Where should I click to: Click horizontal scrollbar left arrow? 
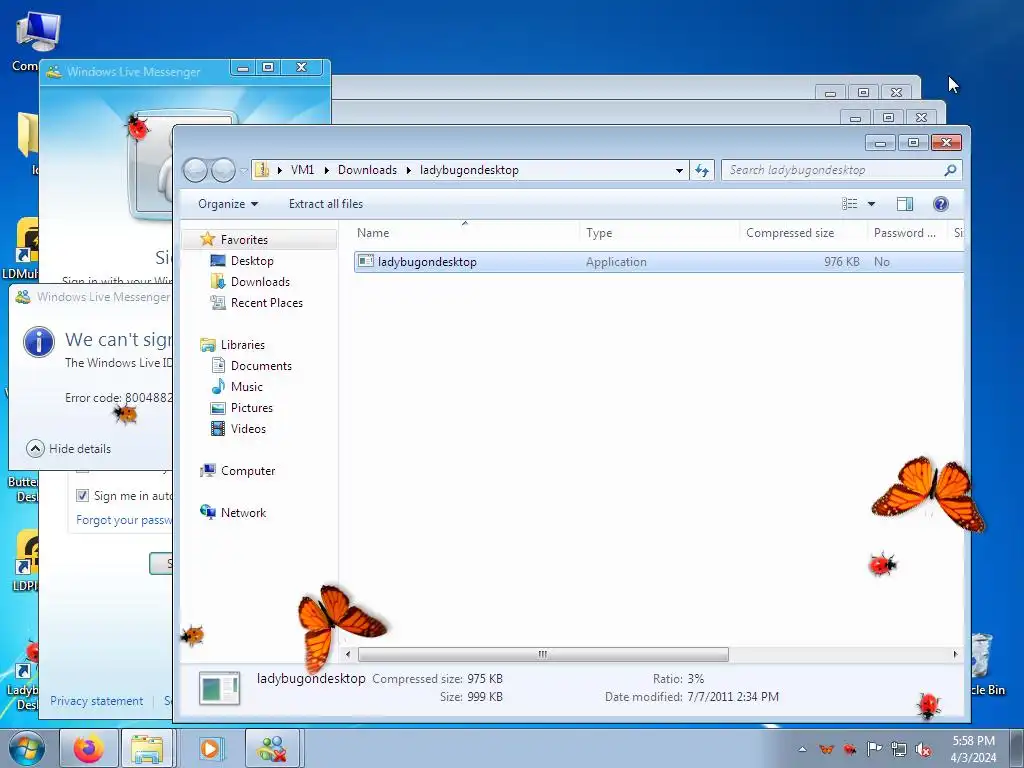click(348, 654)
